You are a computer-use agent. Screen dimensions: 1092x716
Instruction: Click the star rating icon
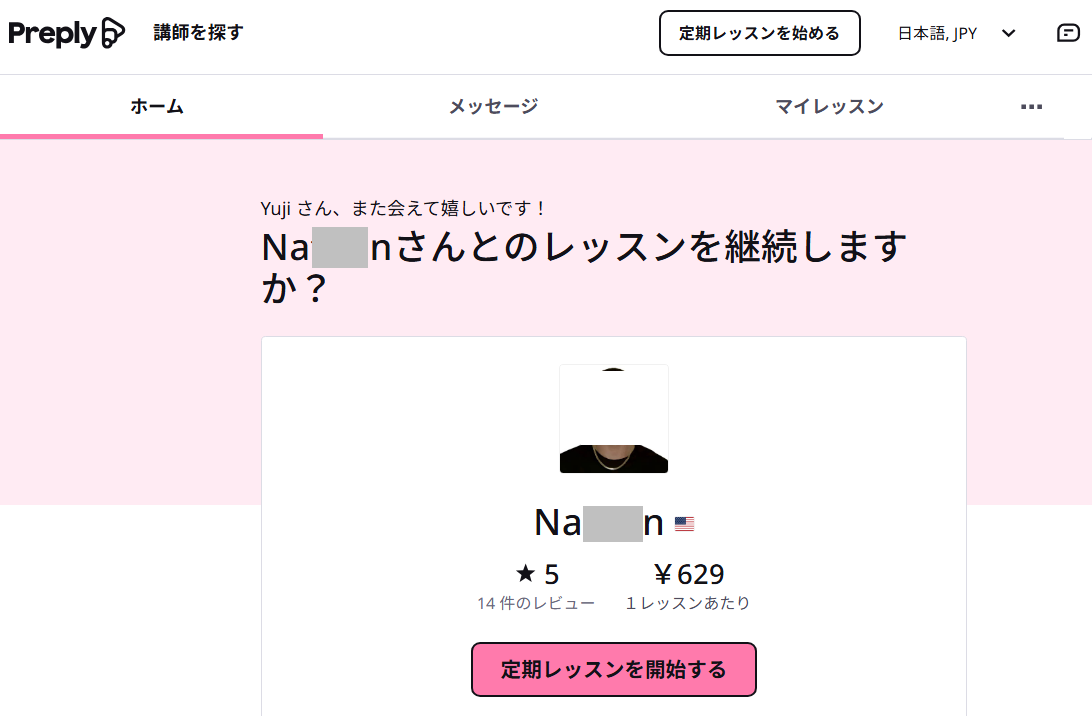[526, 574]
